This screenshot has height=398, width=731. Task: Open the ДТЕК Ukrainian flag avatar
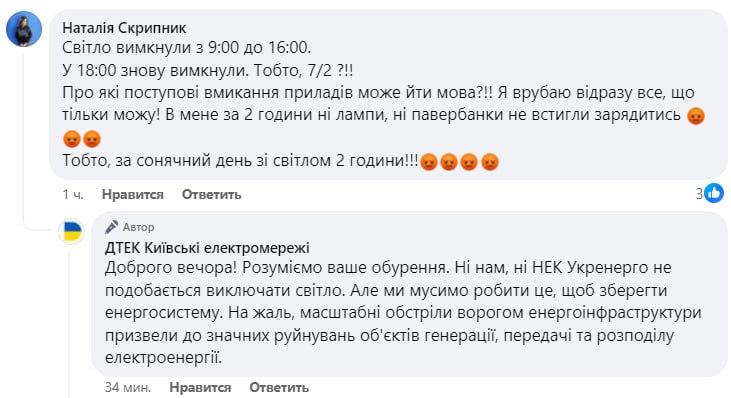(72, 231)
